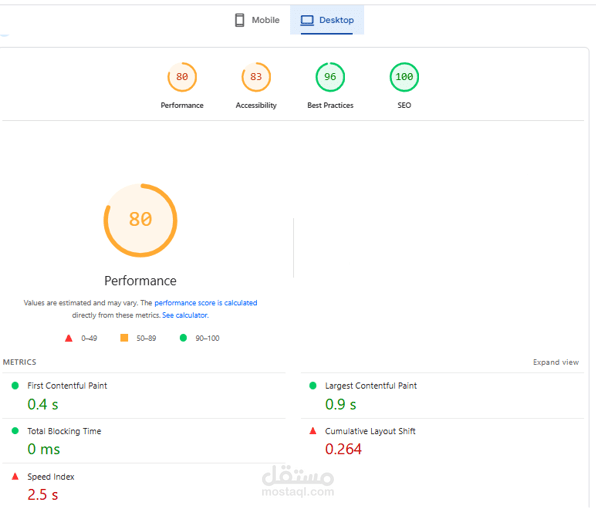The image size is (596, 508).
Task: Select the Performance score gauge 80
Action: [x=182, y=77]
